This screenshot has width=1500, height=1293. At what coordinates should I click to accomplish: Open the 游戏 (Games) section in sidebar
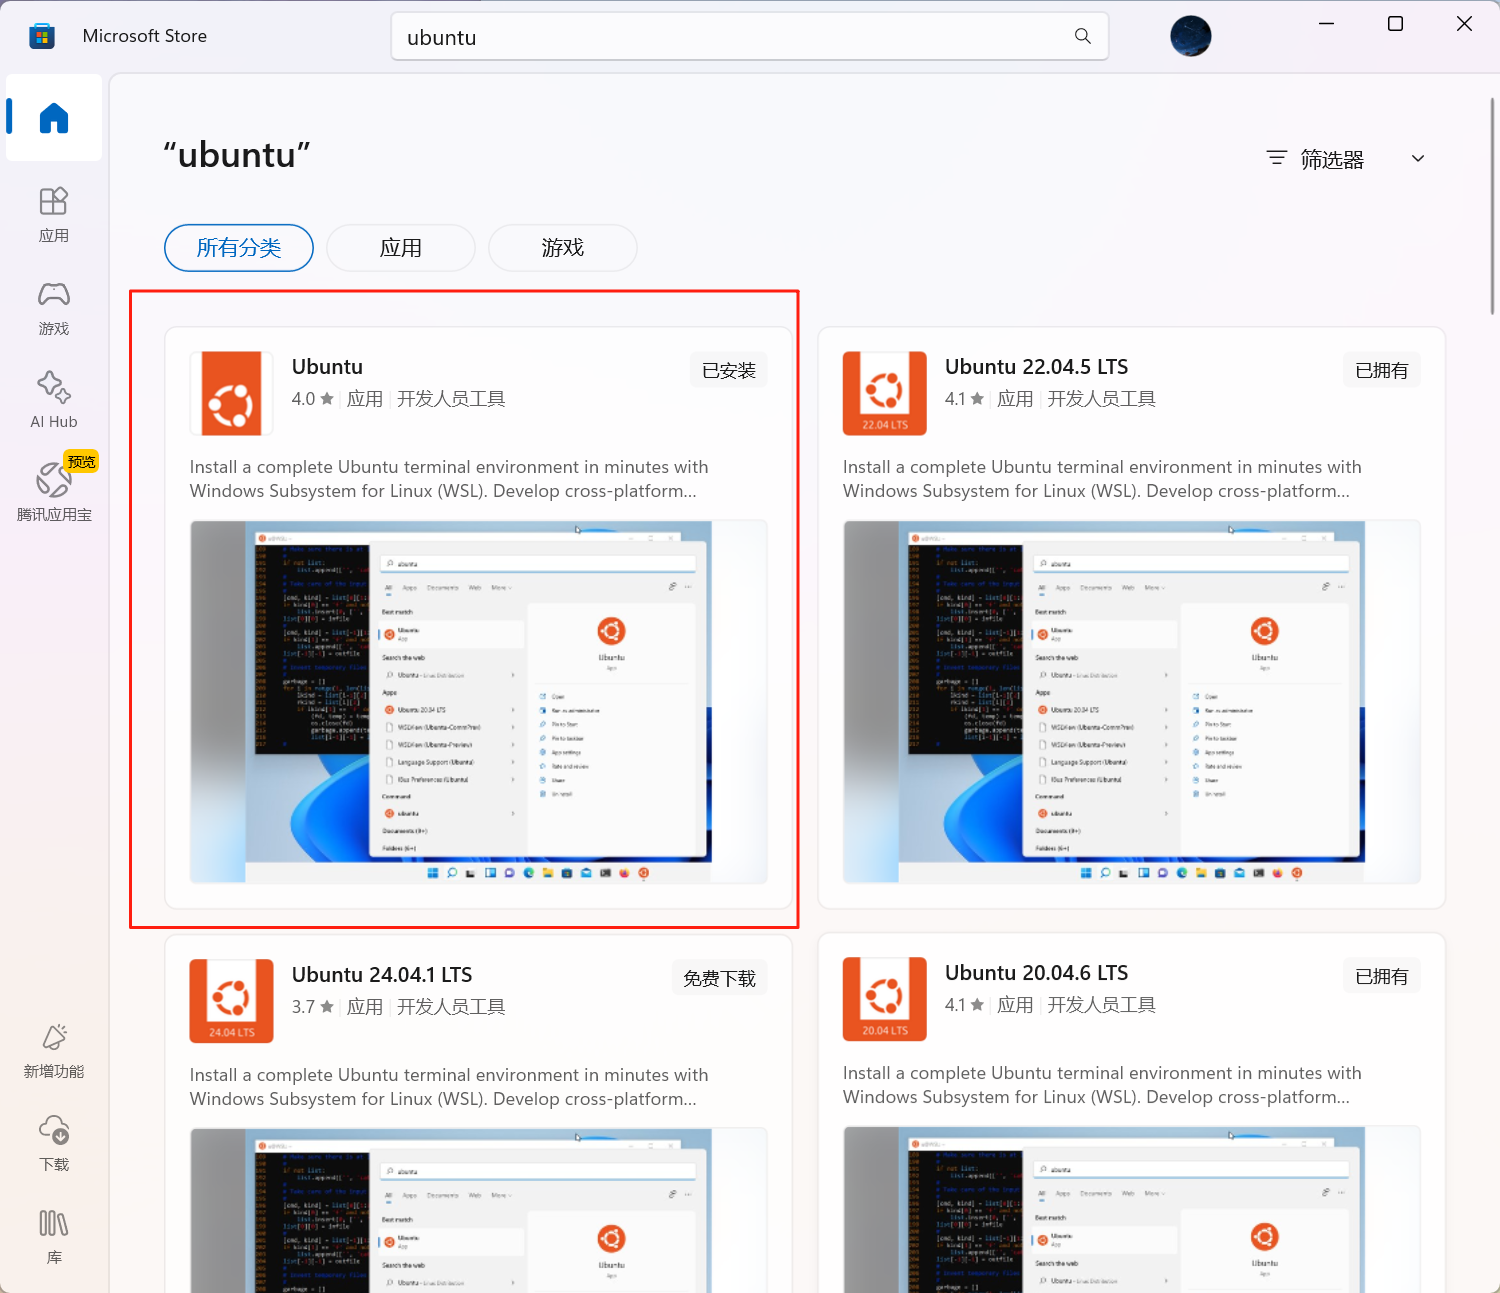pyautogui.click(x=54, y=307)
